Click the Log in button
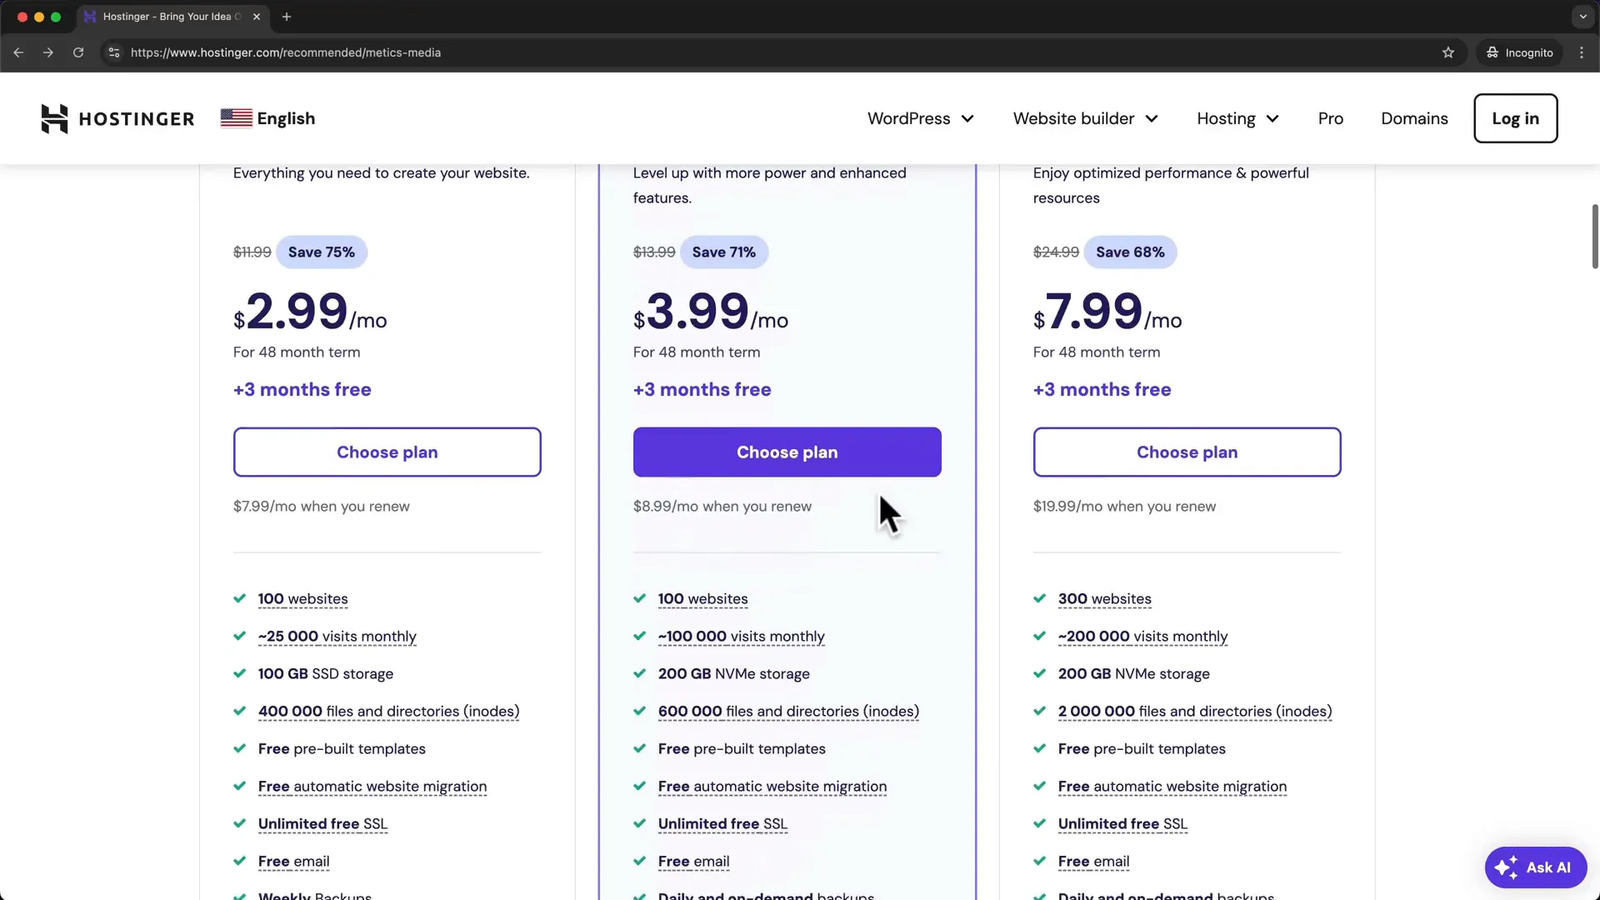Screen dimensions: 1600x900 (1515, 118)
